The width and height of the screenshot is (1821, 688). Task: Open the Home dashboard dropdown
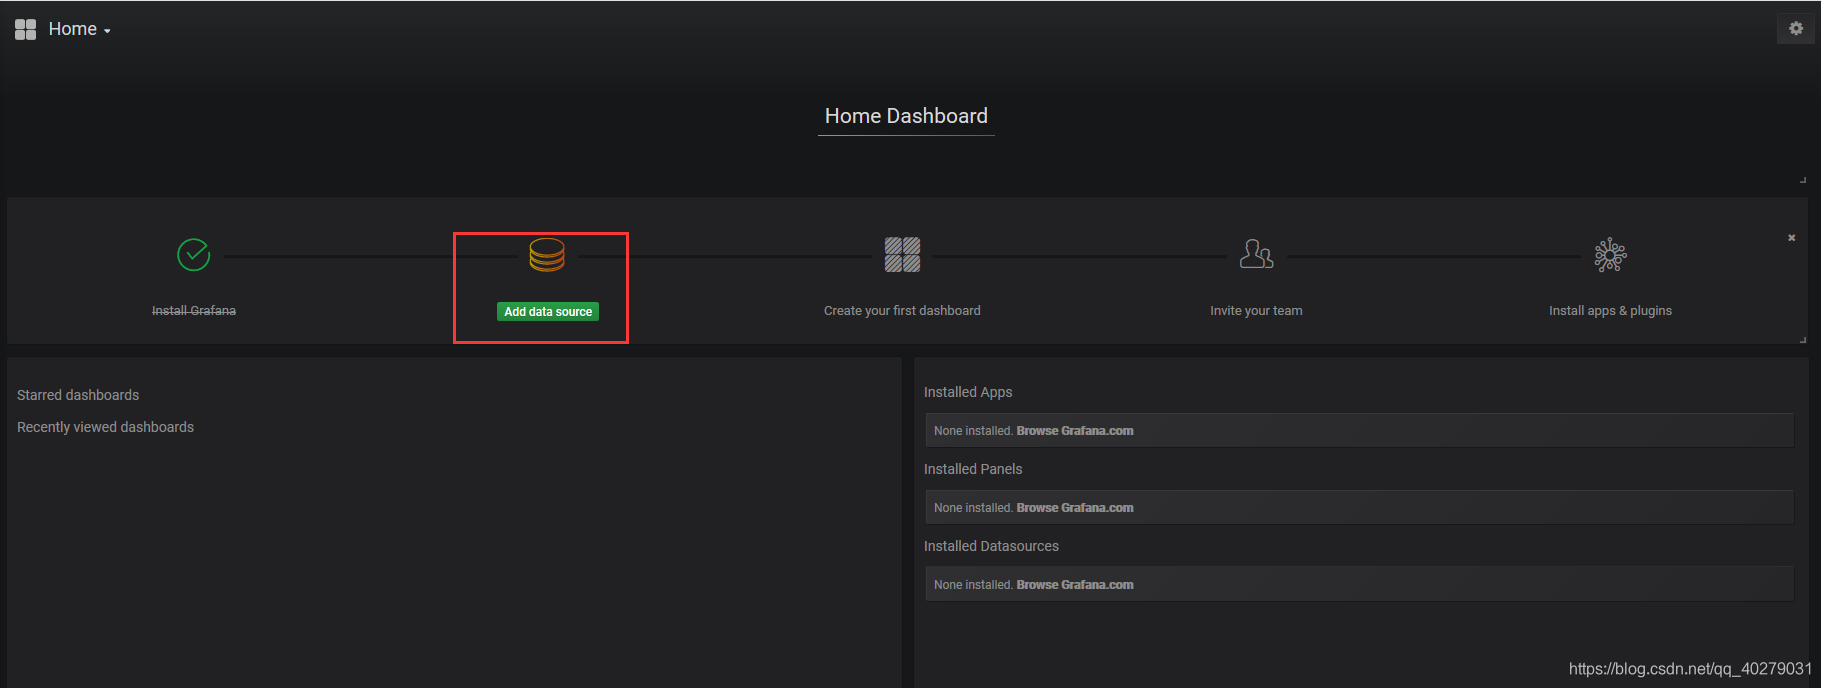(x=80, y=29)
